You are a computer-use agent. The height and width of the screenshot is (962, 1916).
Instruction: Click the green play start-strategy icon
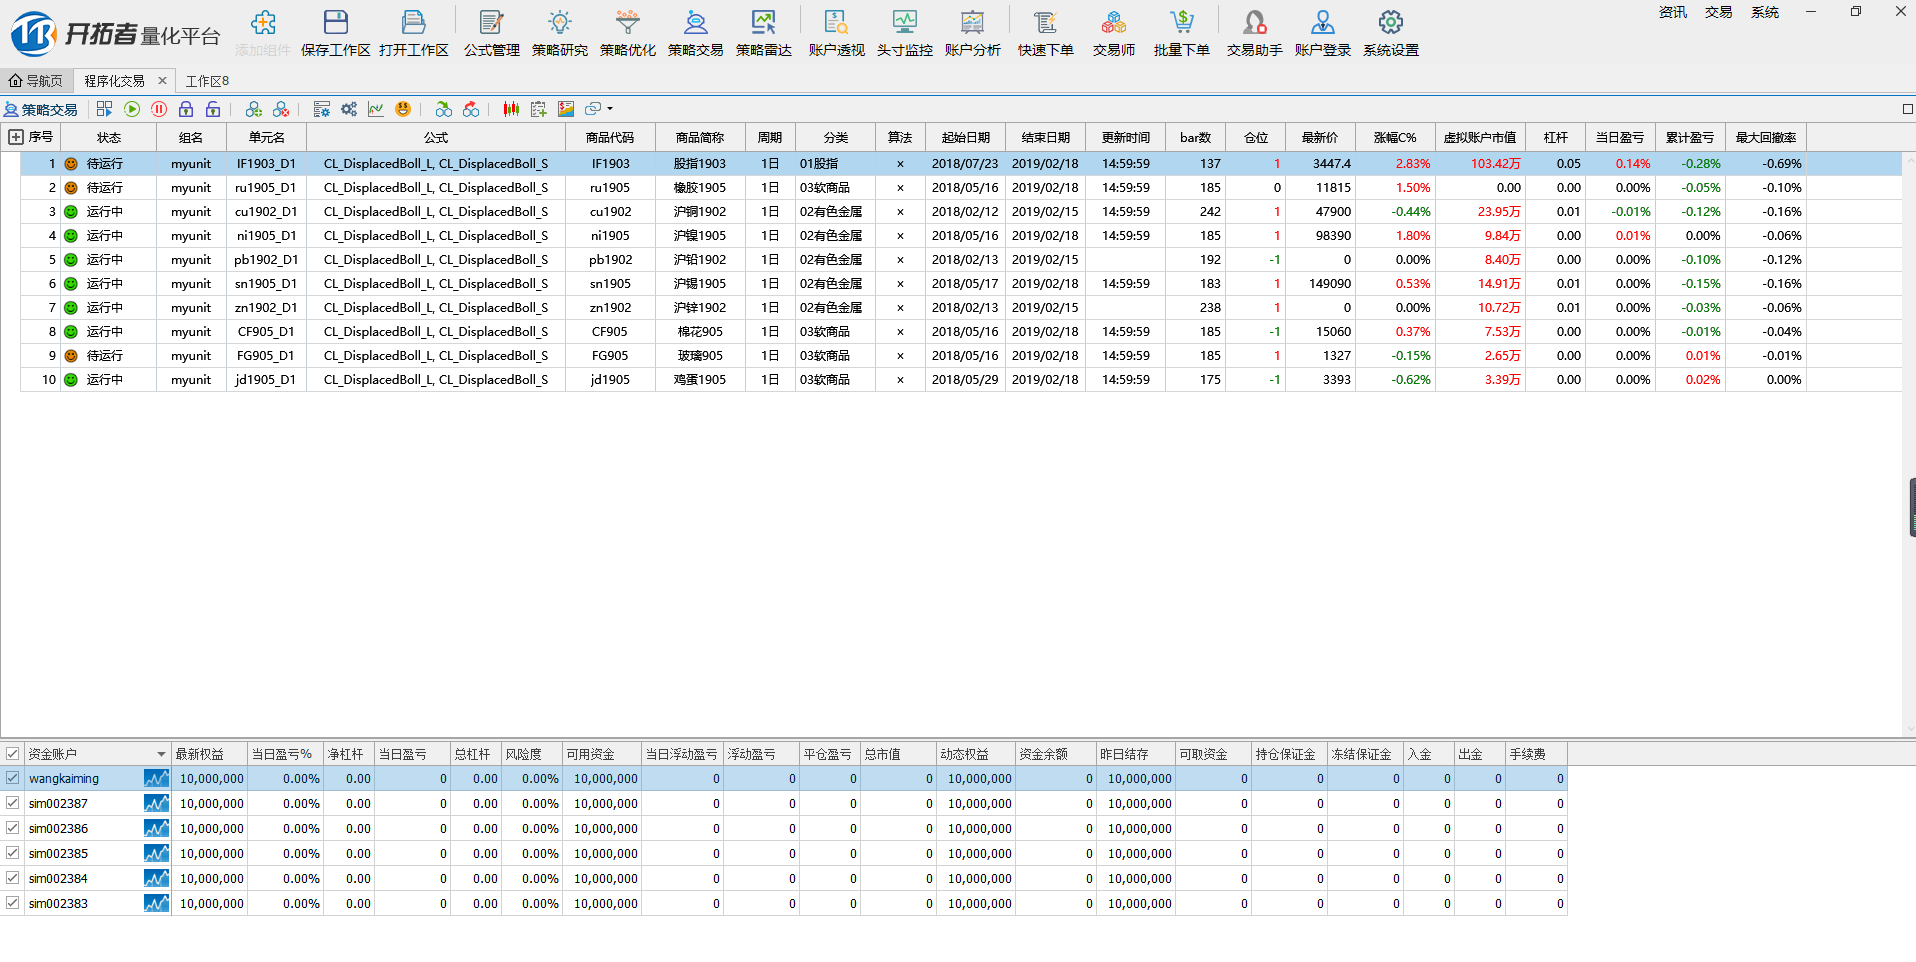pyautogui.click(x=132, y=109)
